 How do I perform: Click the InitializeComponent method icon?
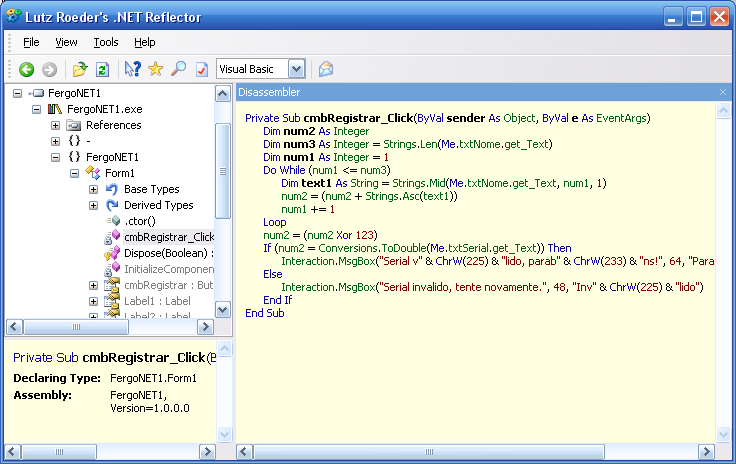(x=112, y=269)
